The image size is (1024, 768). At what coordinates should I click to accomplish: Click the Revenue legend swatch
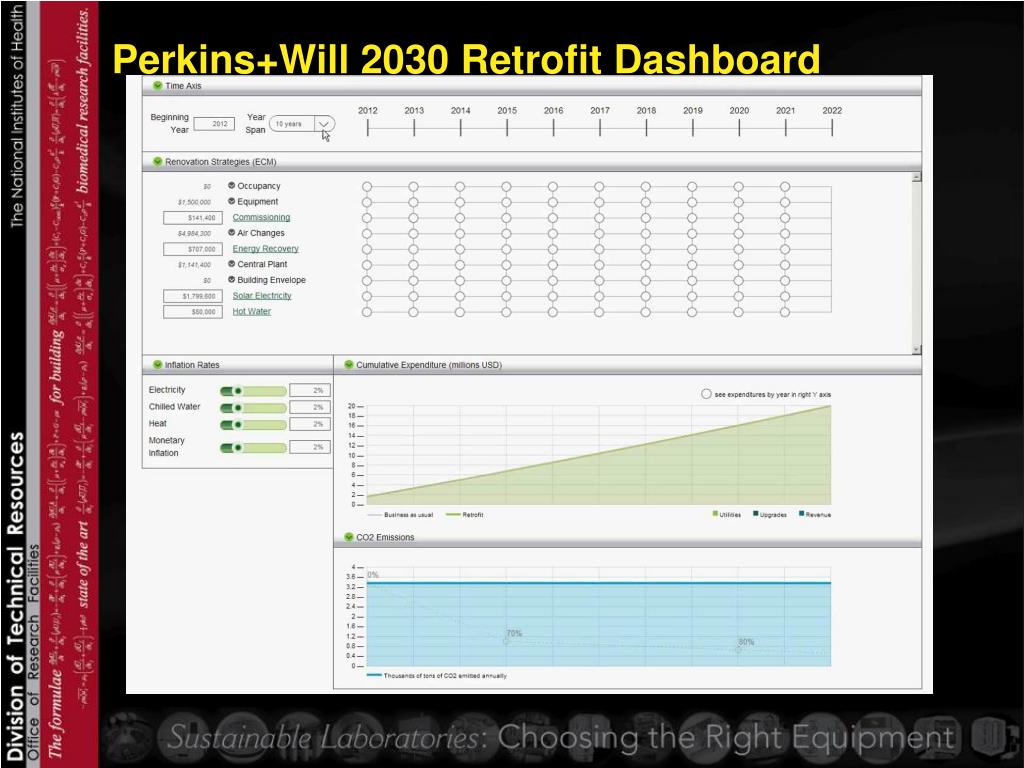(x=801, y=514)
